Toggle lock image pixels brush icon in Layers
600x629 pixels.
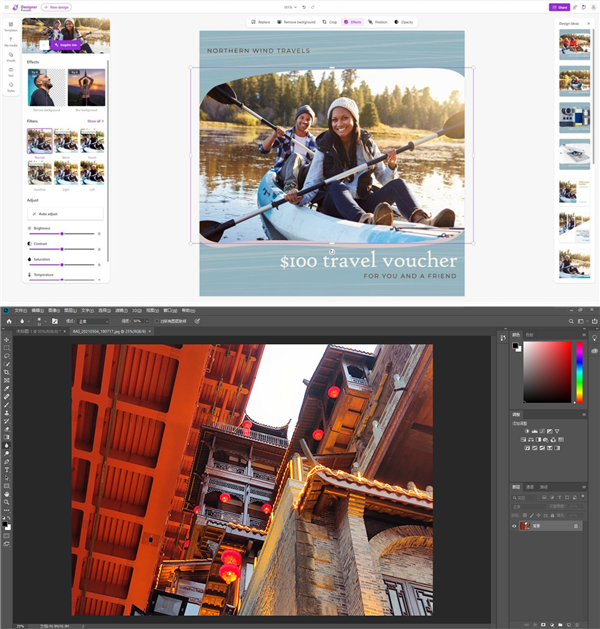pos(532,515)
